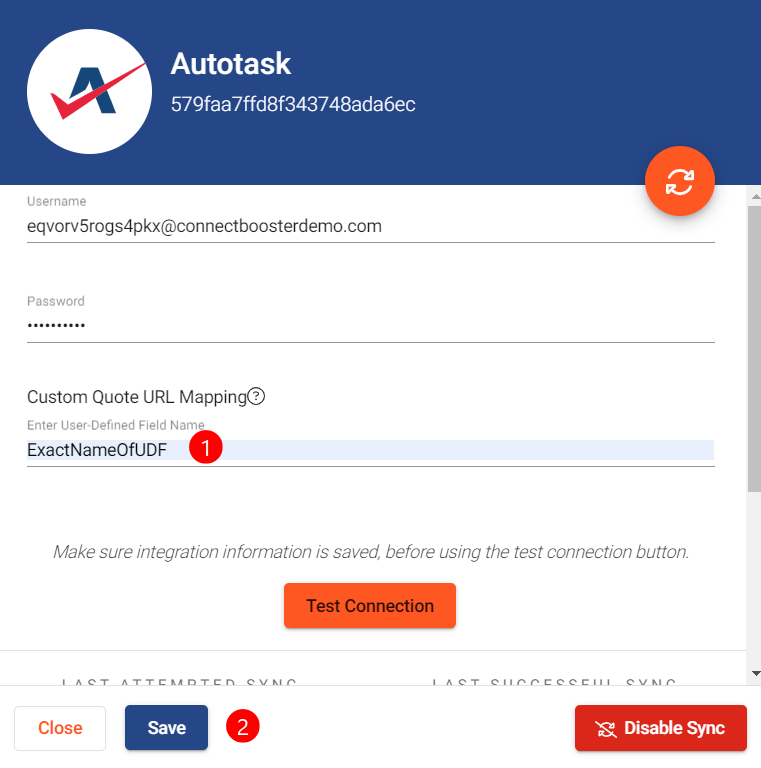The width and height of the screenshot is (761, 768).
Task: Click the Autotask logo circle
Action: pos(90,92)
